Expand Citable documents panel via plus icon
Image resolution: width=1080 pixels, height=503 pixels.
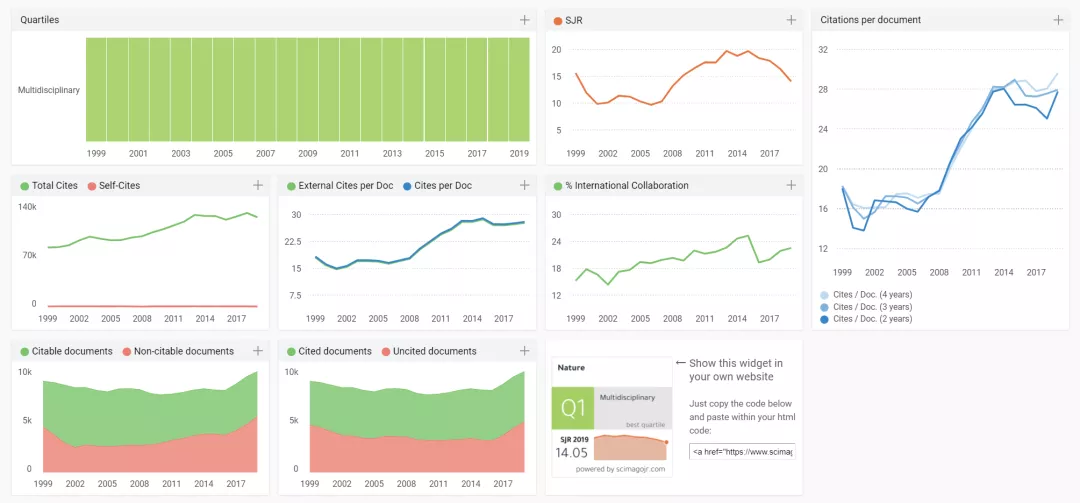click(x=258, y=351)
